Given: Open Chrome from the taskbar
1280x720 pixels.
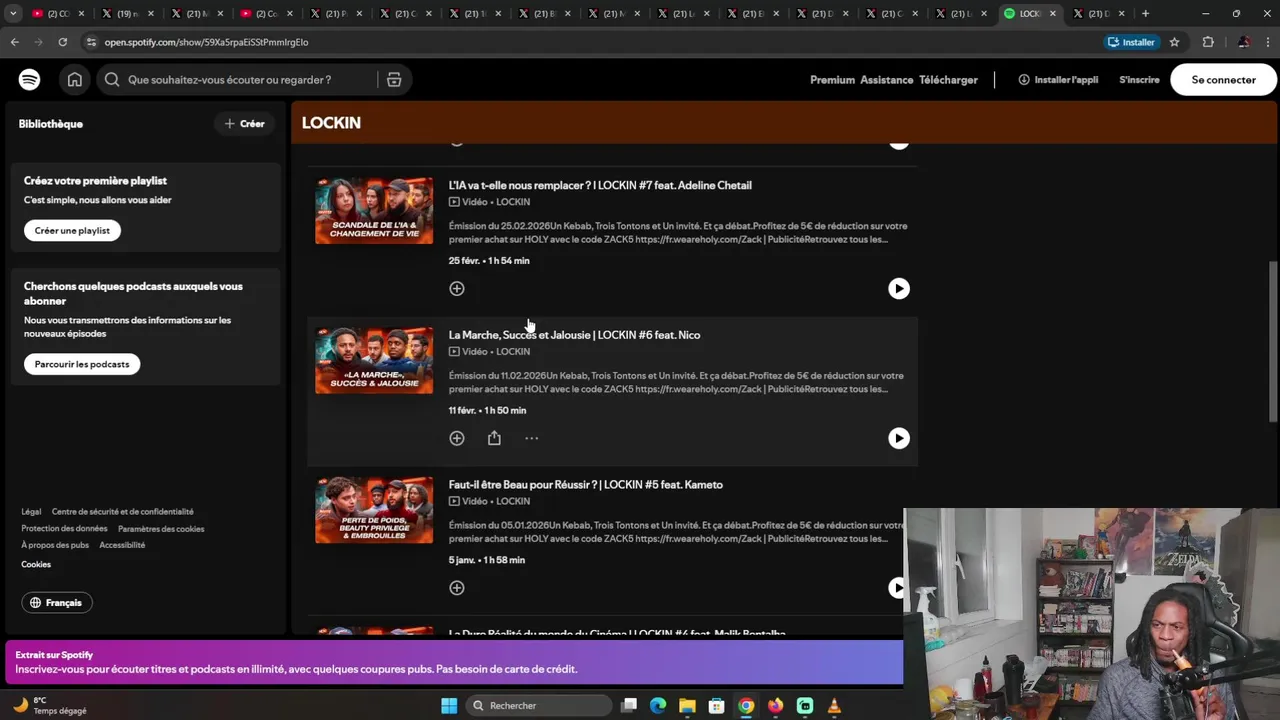Looking at the screenshot, I should point(746,706).
